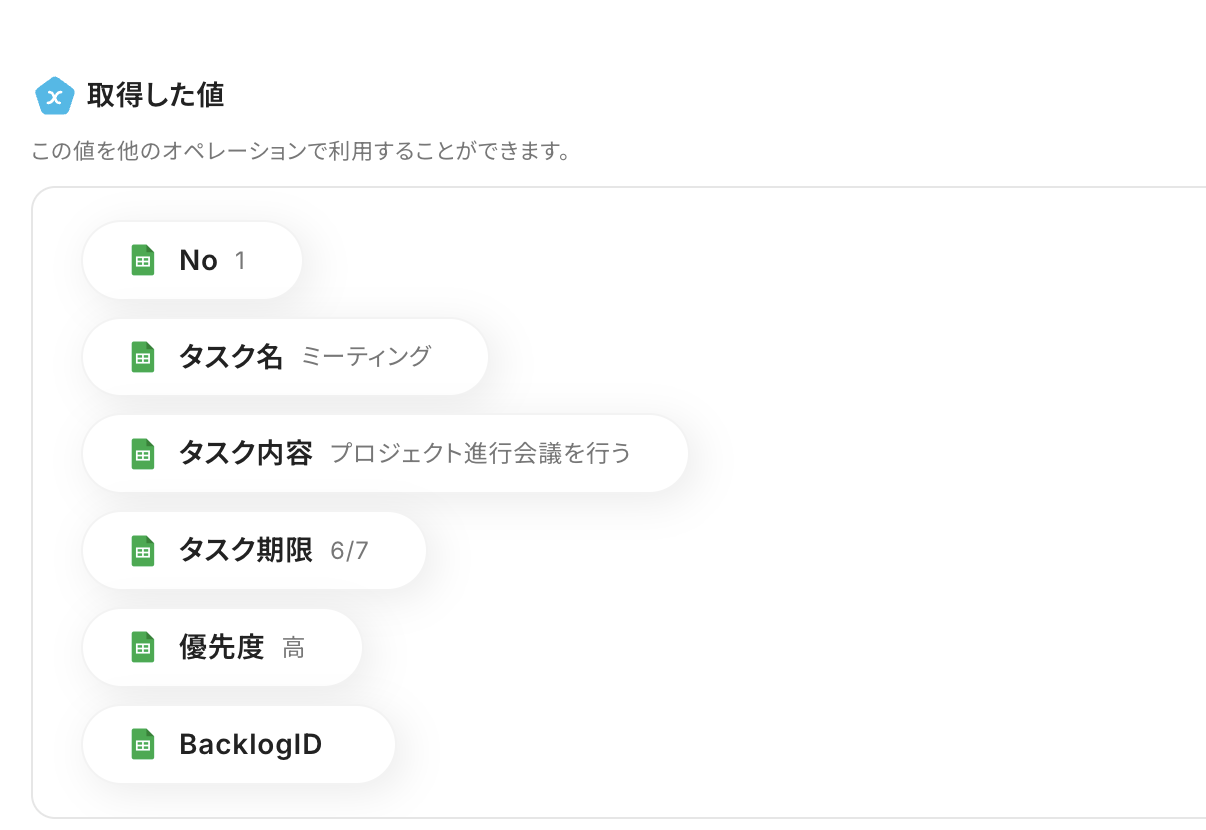
Task: Pick the タスク期限 label
Action: pyautogui.click(x=245, y=551)
